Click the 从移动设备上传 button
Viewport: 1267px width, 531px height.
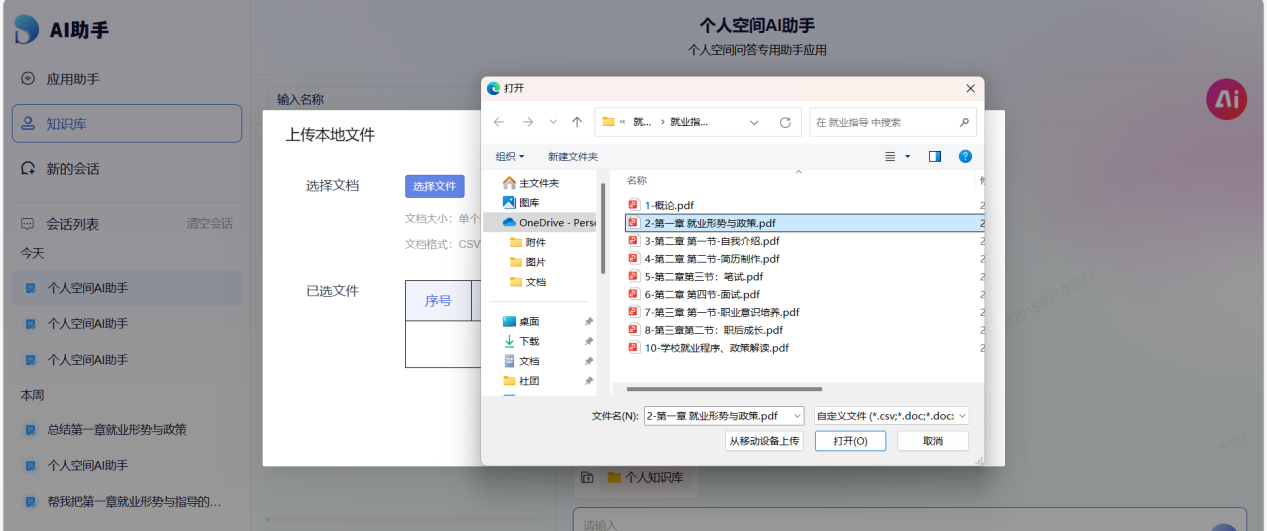tap(764, 441)
